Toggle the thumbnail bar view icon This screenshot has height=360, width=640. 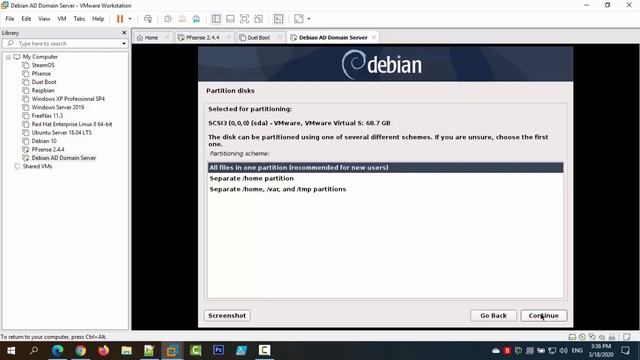pos(230,19)
